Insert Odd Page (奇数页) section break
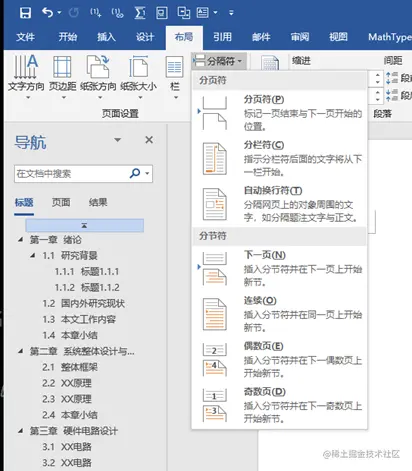This screenshot has height=471, width=412. [279, 405]
